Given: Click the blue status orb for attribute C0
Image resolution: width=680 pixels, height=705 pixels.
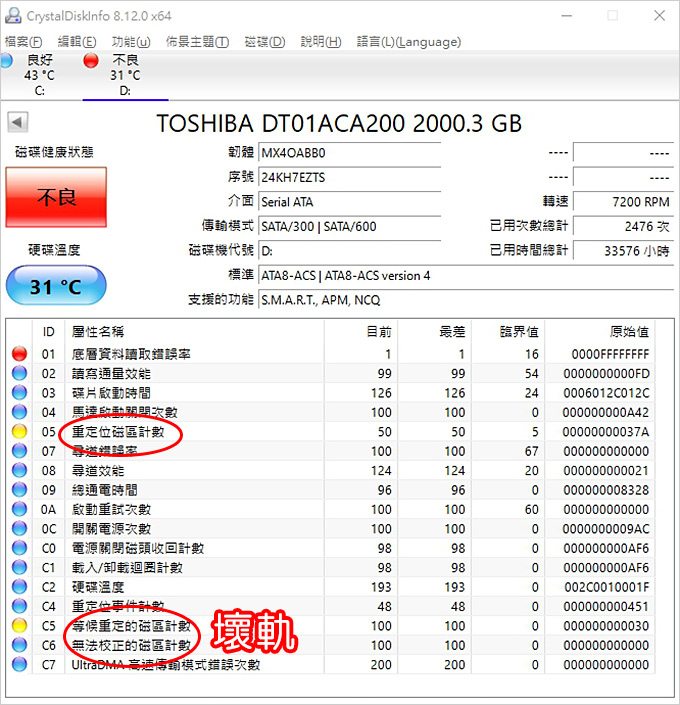Looking at the screenshot, I should tap(19, 548).
